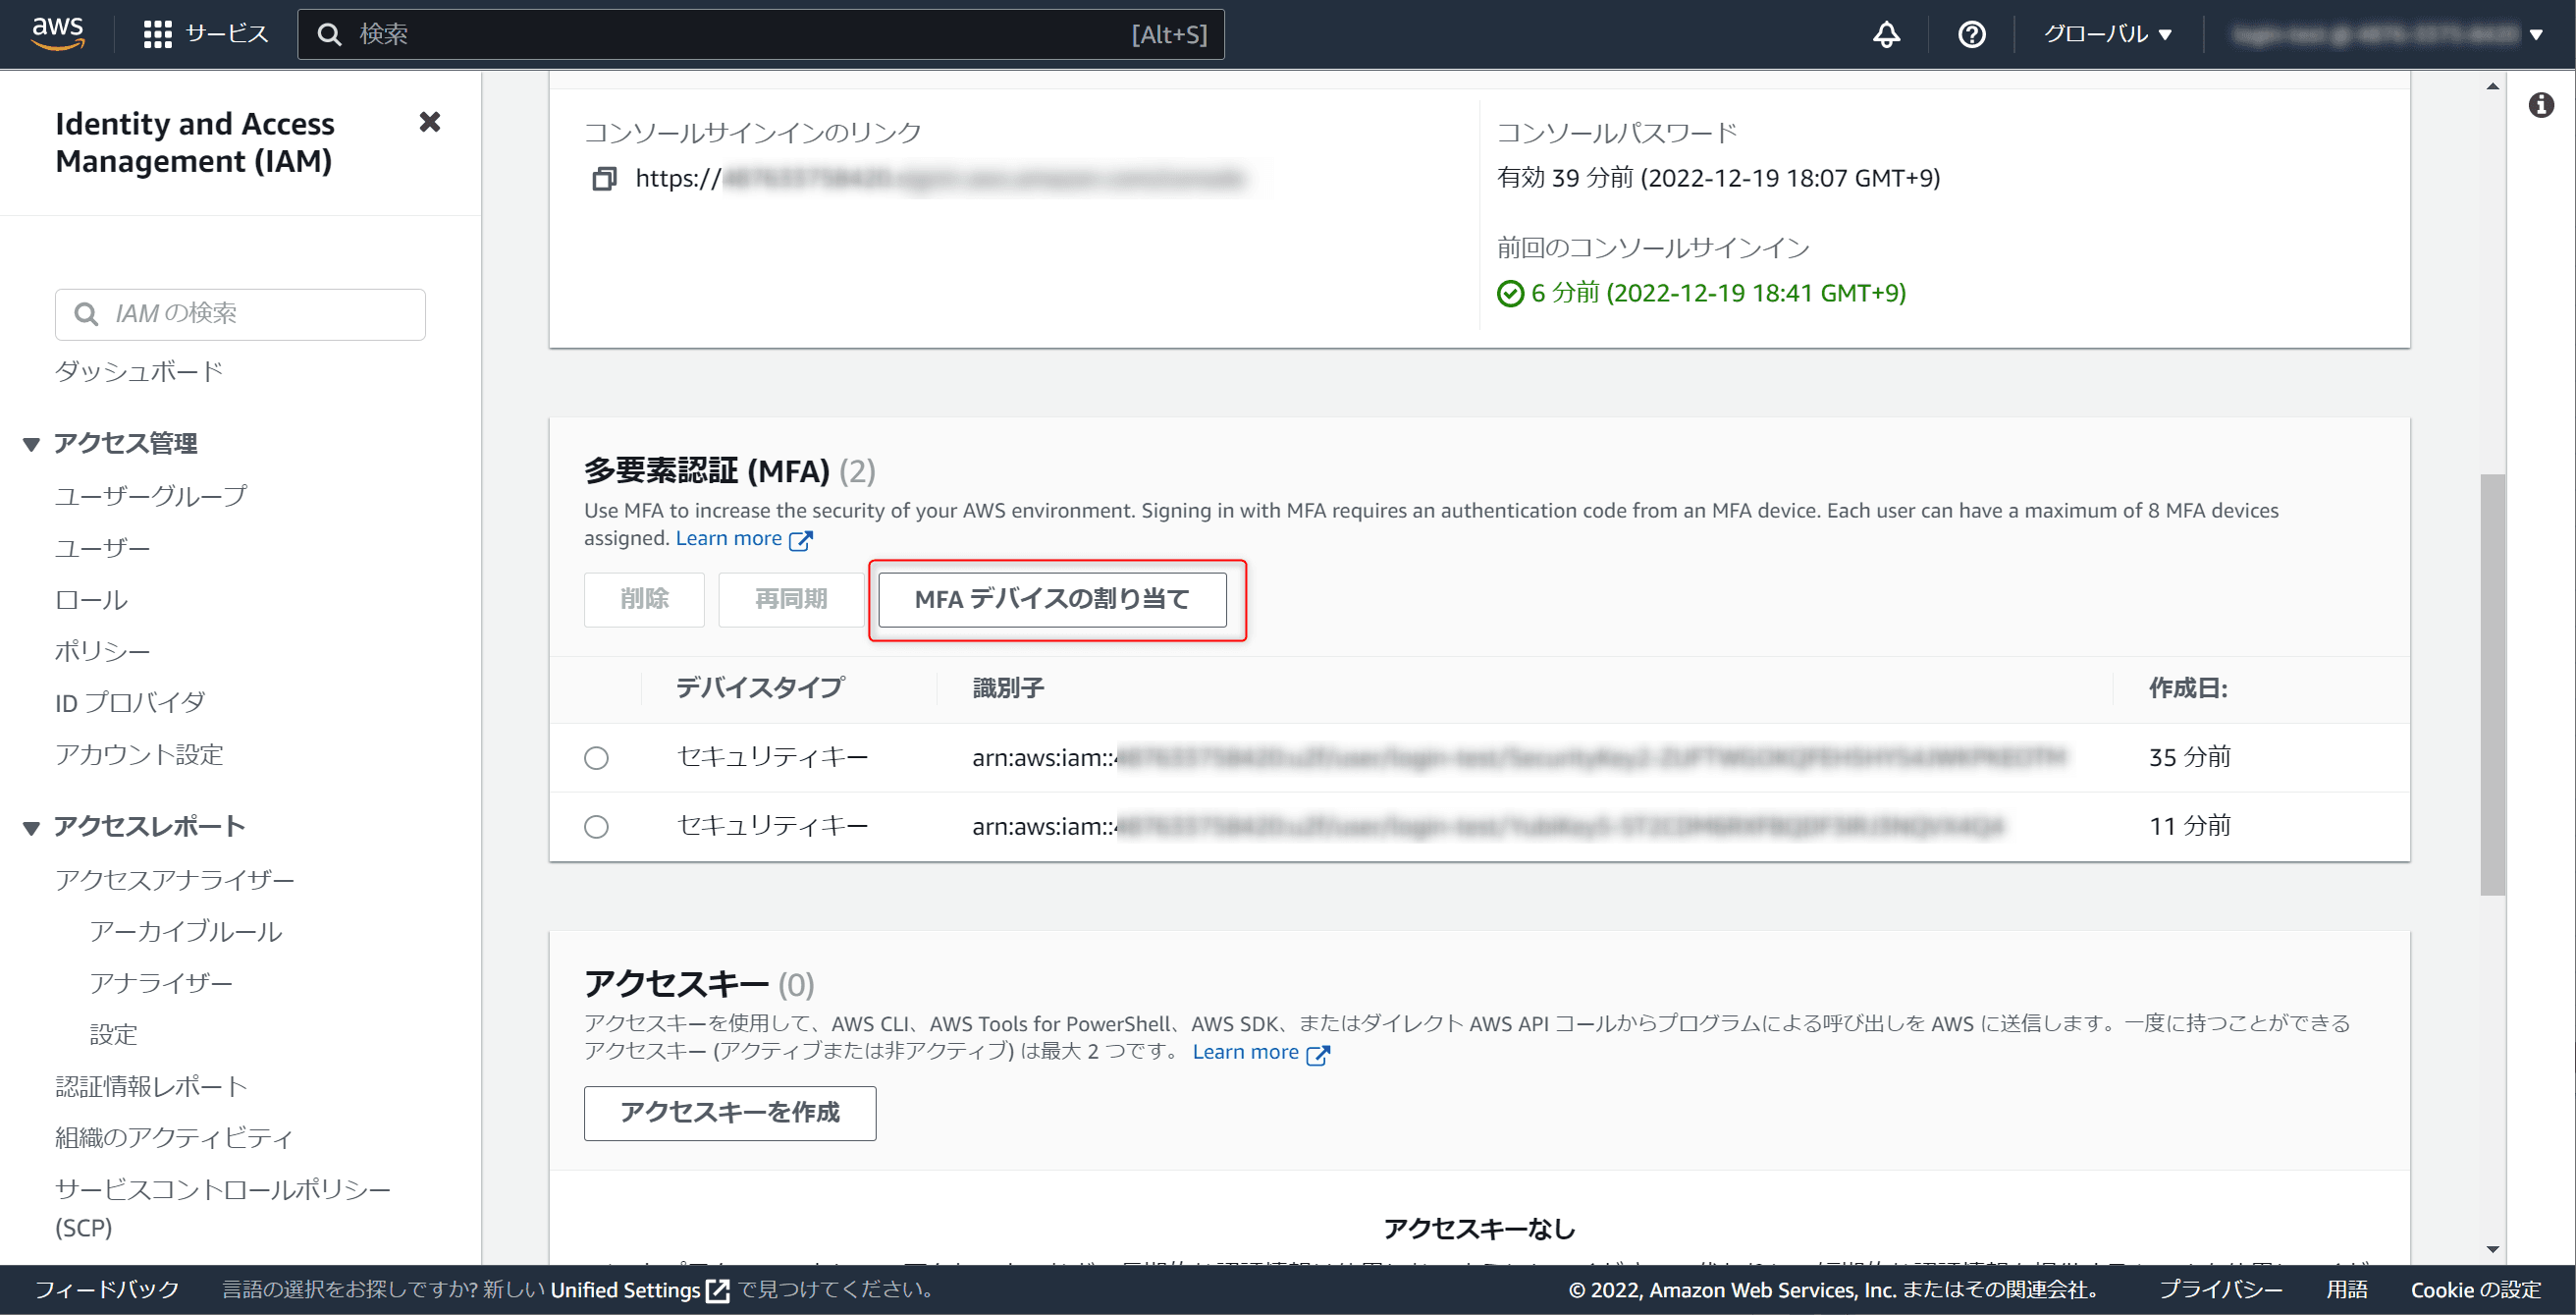Open the help question mark icon
The image size is (2576, 1315).
pyautogui.click(x=1971, y=34)
